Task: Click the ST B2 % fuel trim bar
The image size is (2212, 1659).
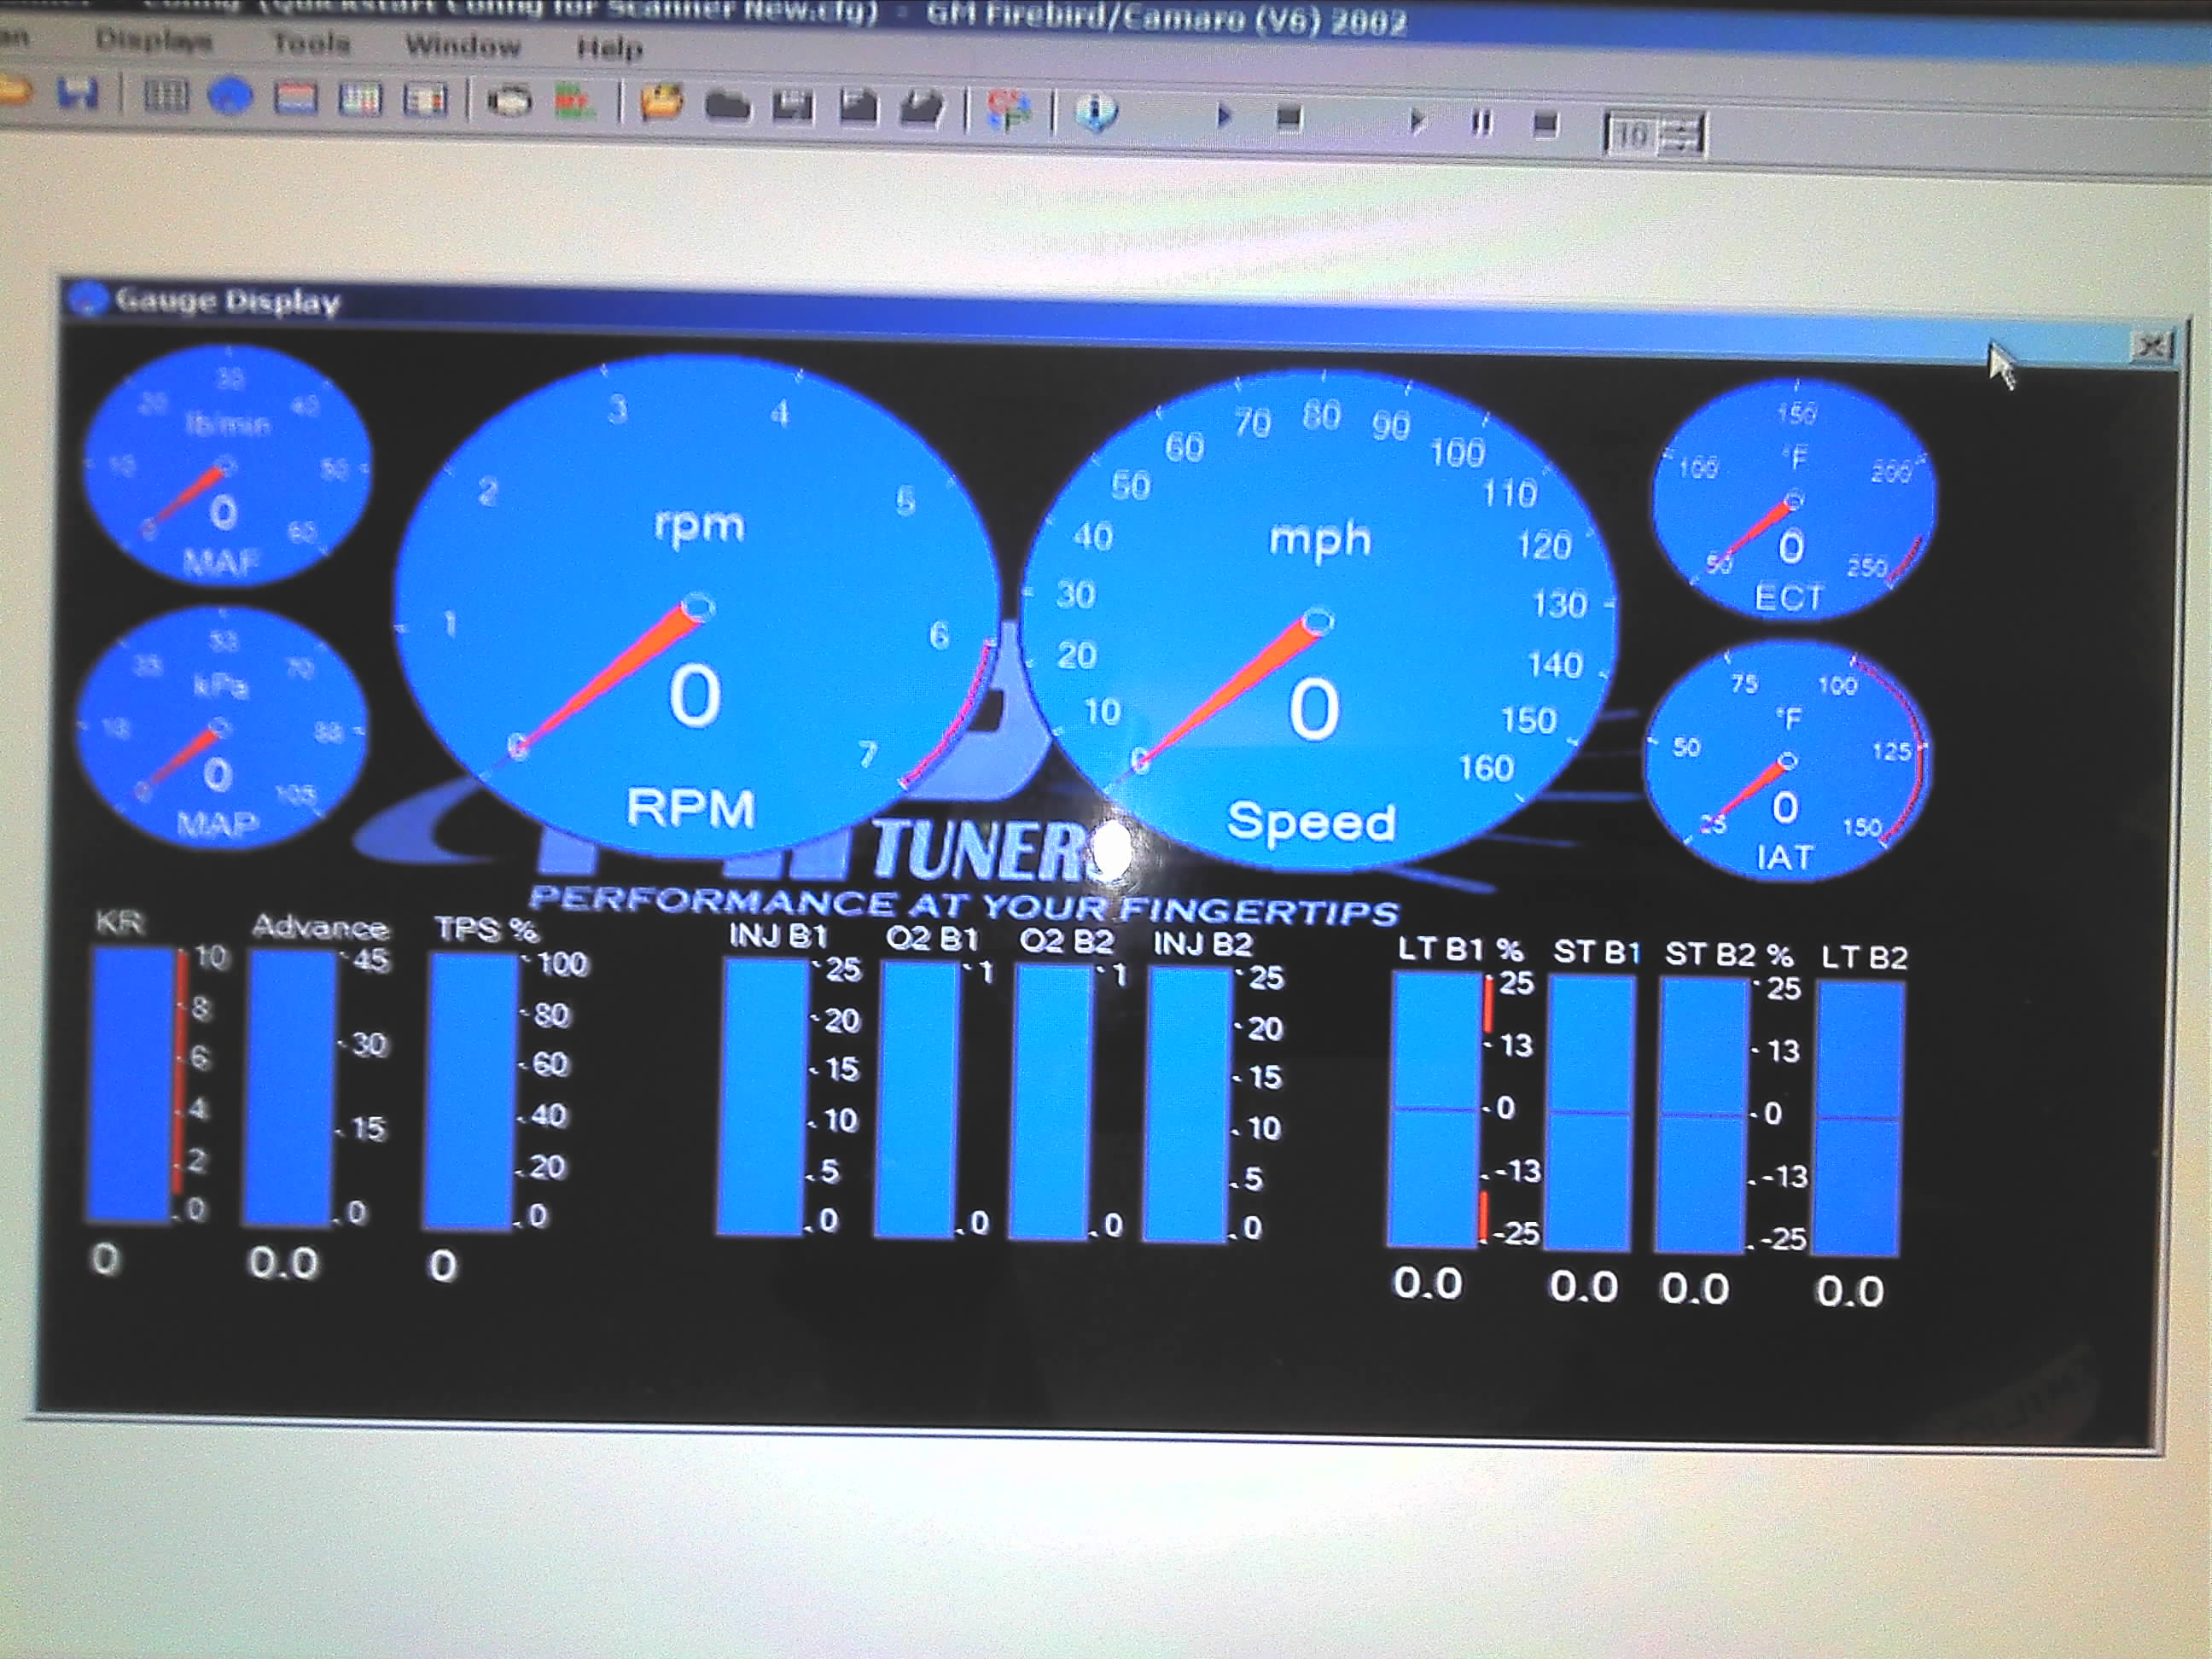Action: coord(1703,1115)
